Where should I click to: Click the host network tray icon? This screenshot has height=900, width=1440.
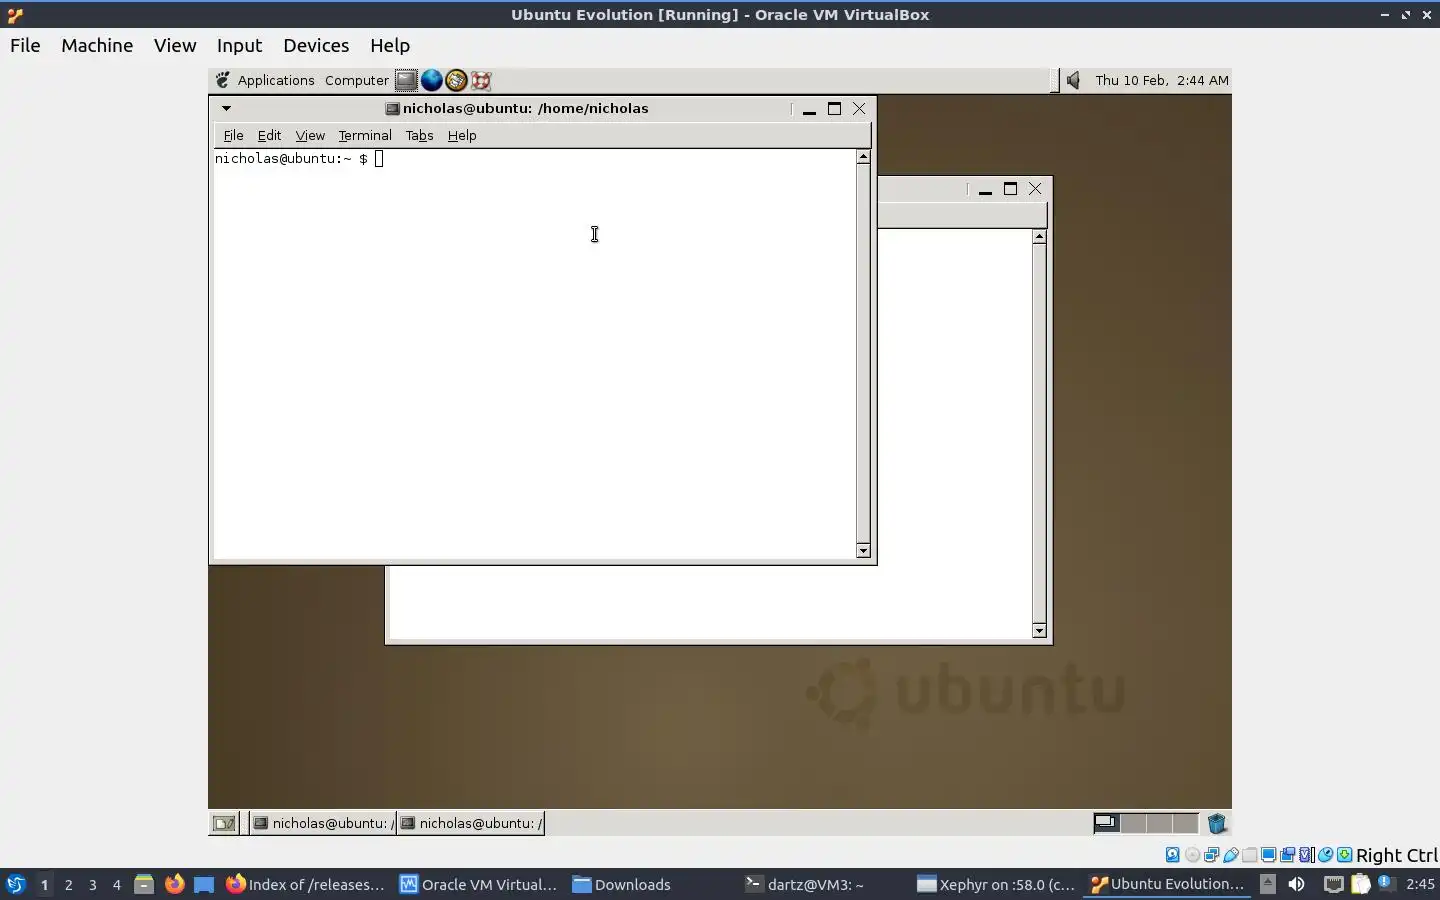pos(1333,884)
